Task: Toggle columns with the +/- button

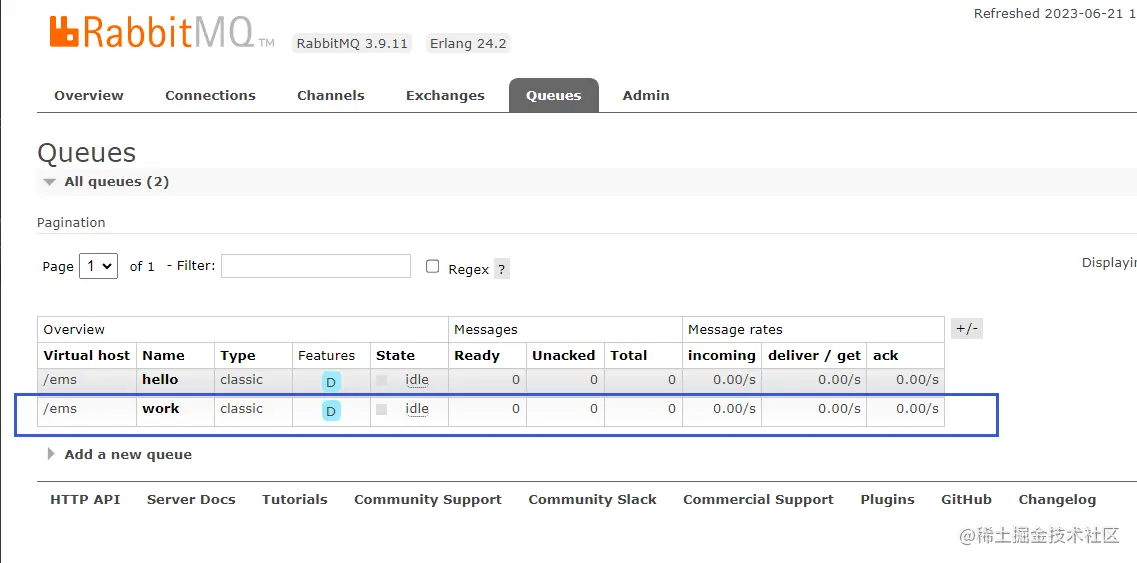Action: (x=967, y=329)
